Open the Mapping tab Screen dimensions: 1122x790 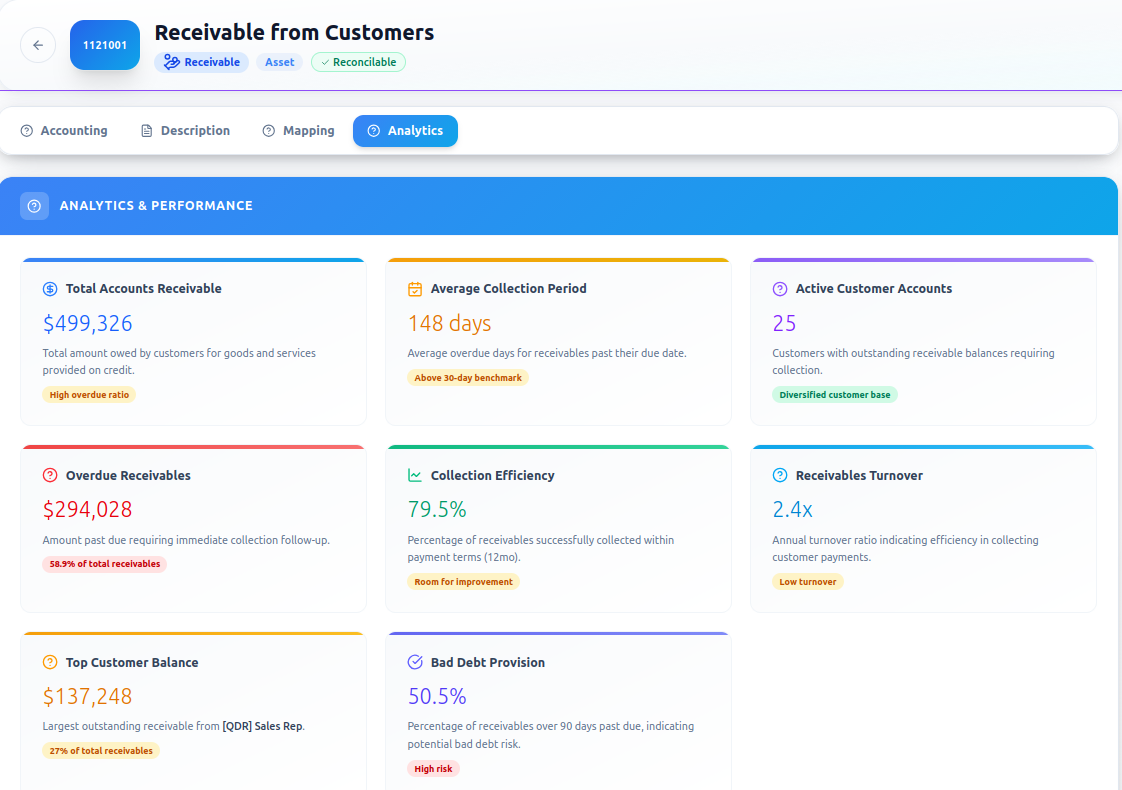pyautogui.click(x=298, y=131)
